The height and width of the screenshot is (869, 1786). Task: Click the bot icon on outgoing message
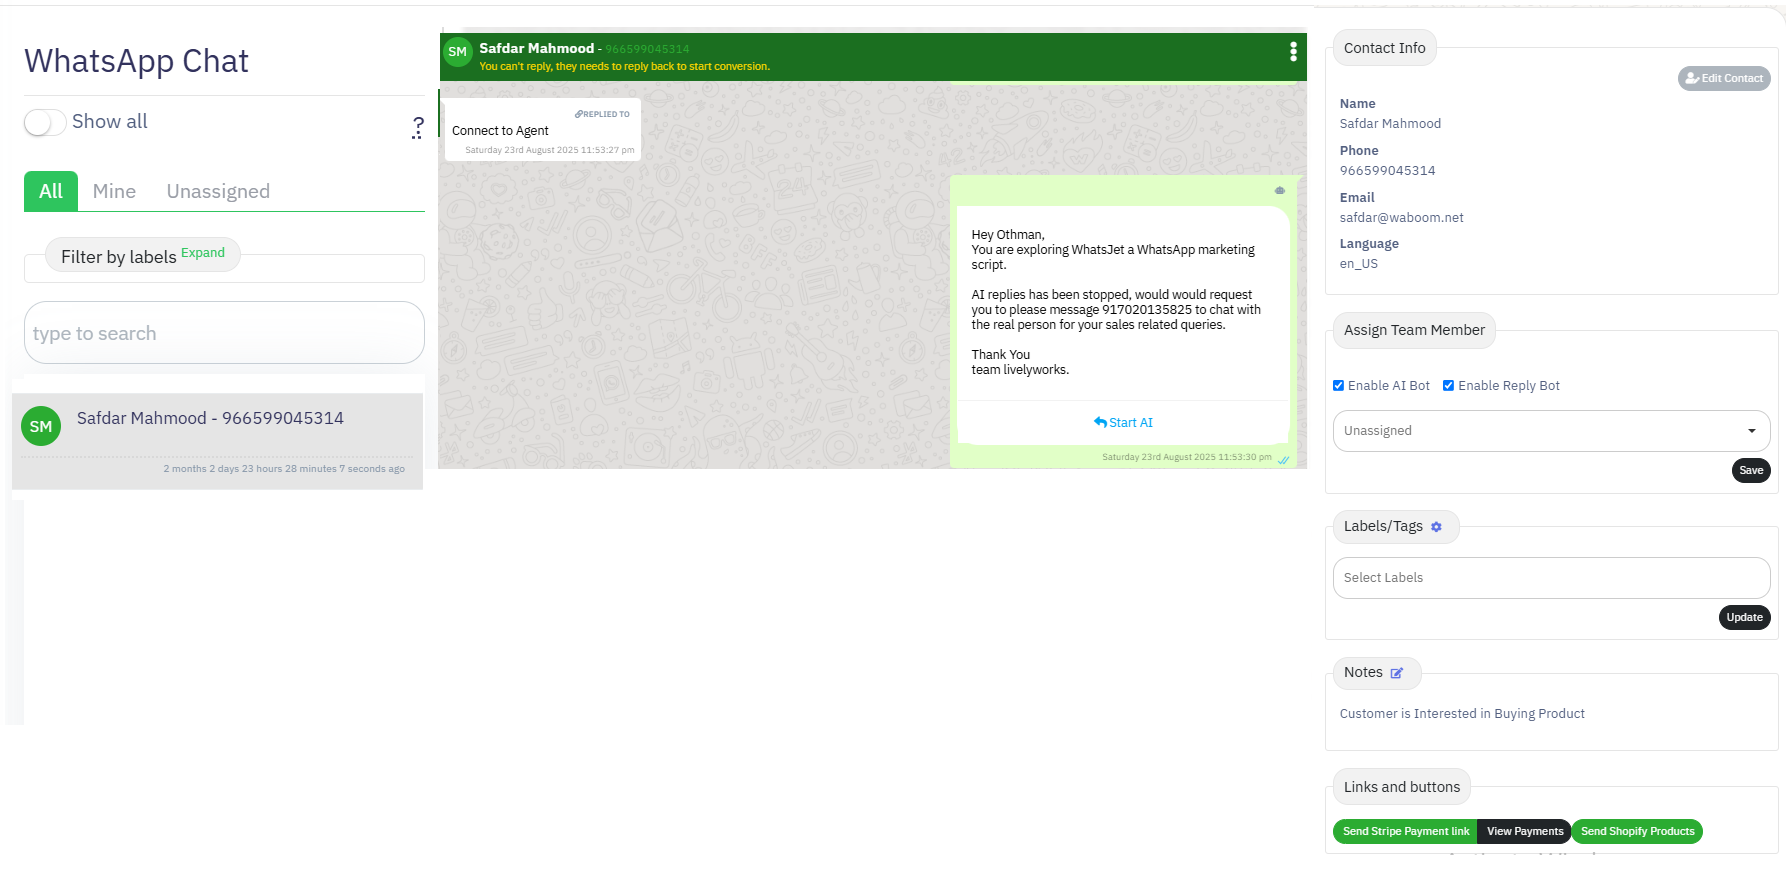1279,190
